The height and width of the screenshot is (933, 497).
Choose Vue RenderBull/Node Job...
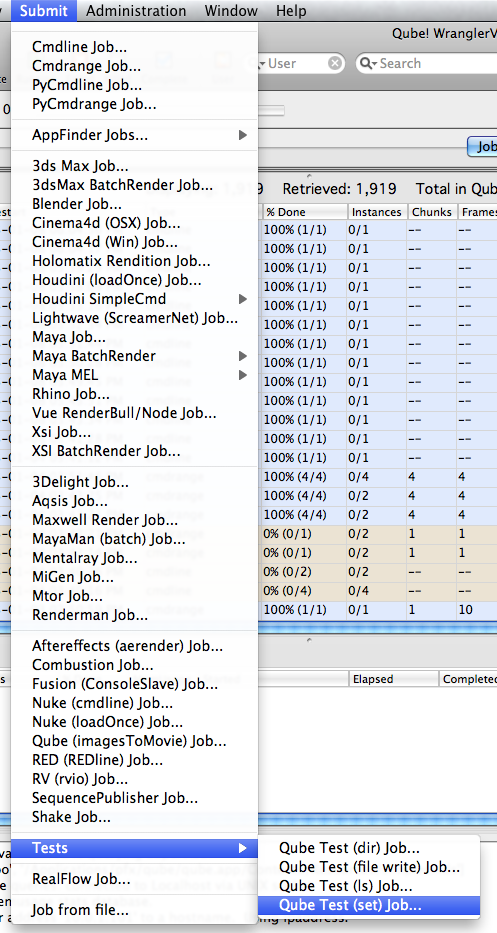point(135,413)
